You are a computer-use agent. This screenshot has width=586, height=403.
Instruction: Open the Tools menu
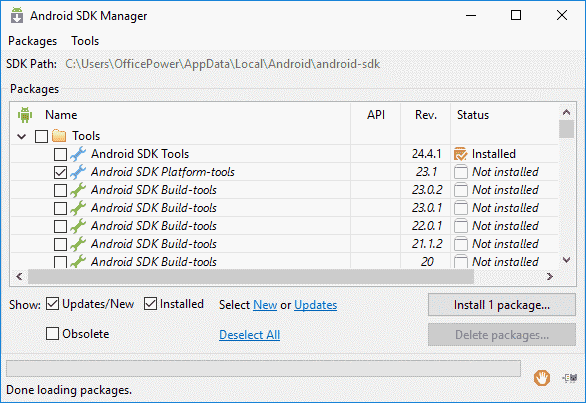coord(85,41)
